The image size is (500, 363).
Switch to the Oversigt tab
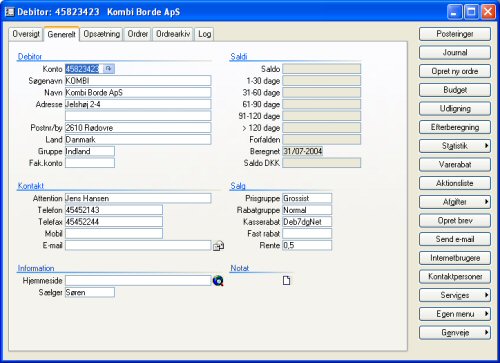[26, 34]
